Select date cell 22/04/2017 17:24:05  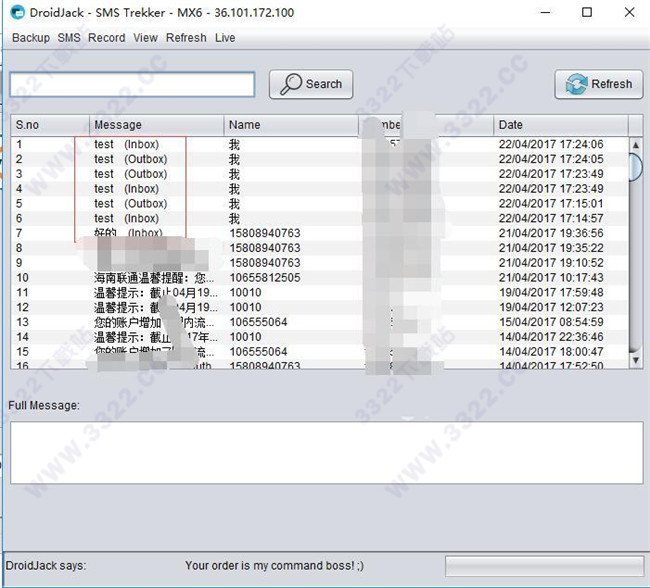[x=551, y=159]
